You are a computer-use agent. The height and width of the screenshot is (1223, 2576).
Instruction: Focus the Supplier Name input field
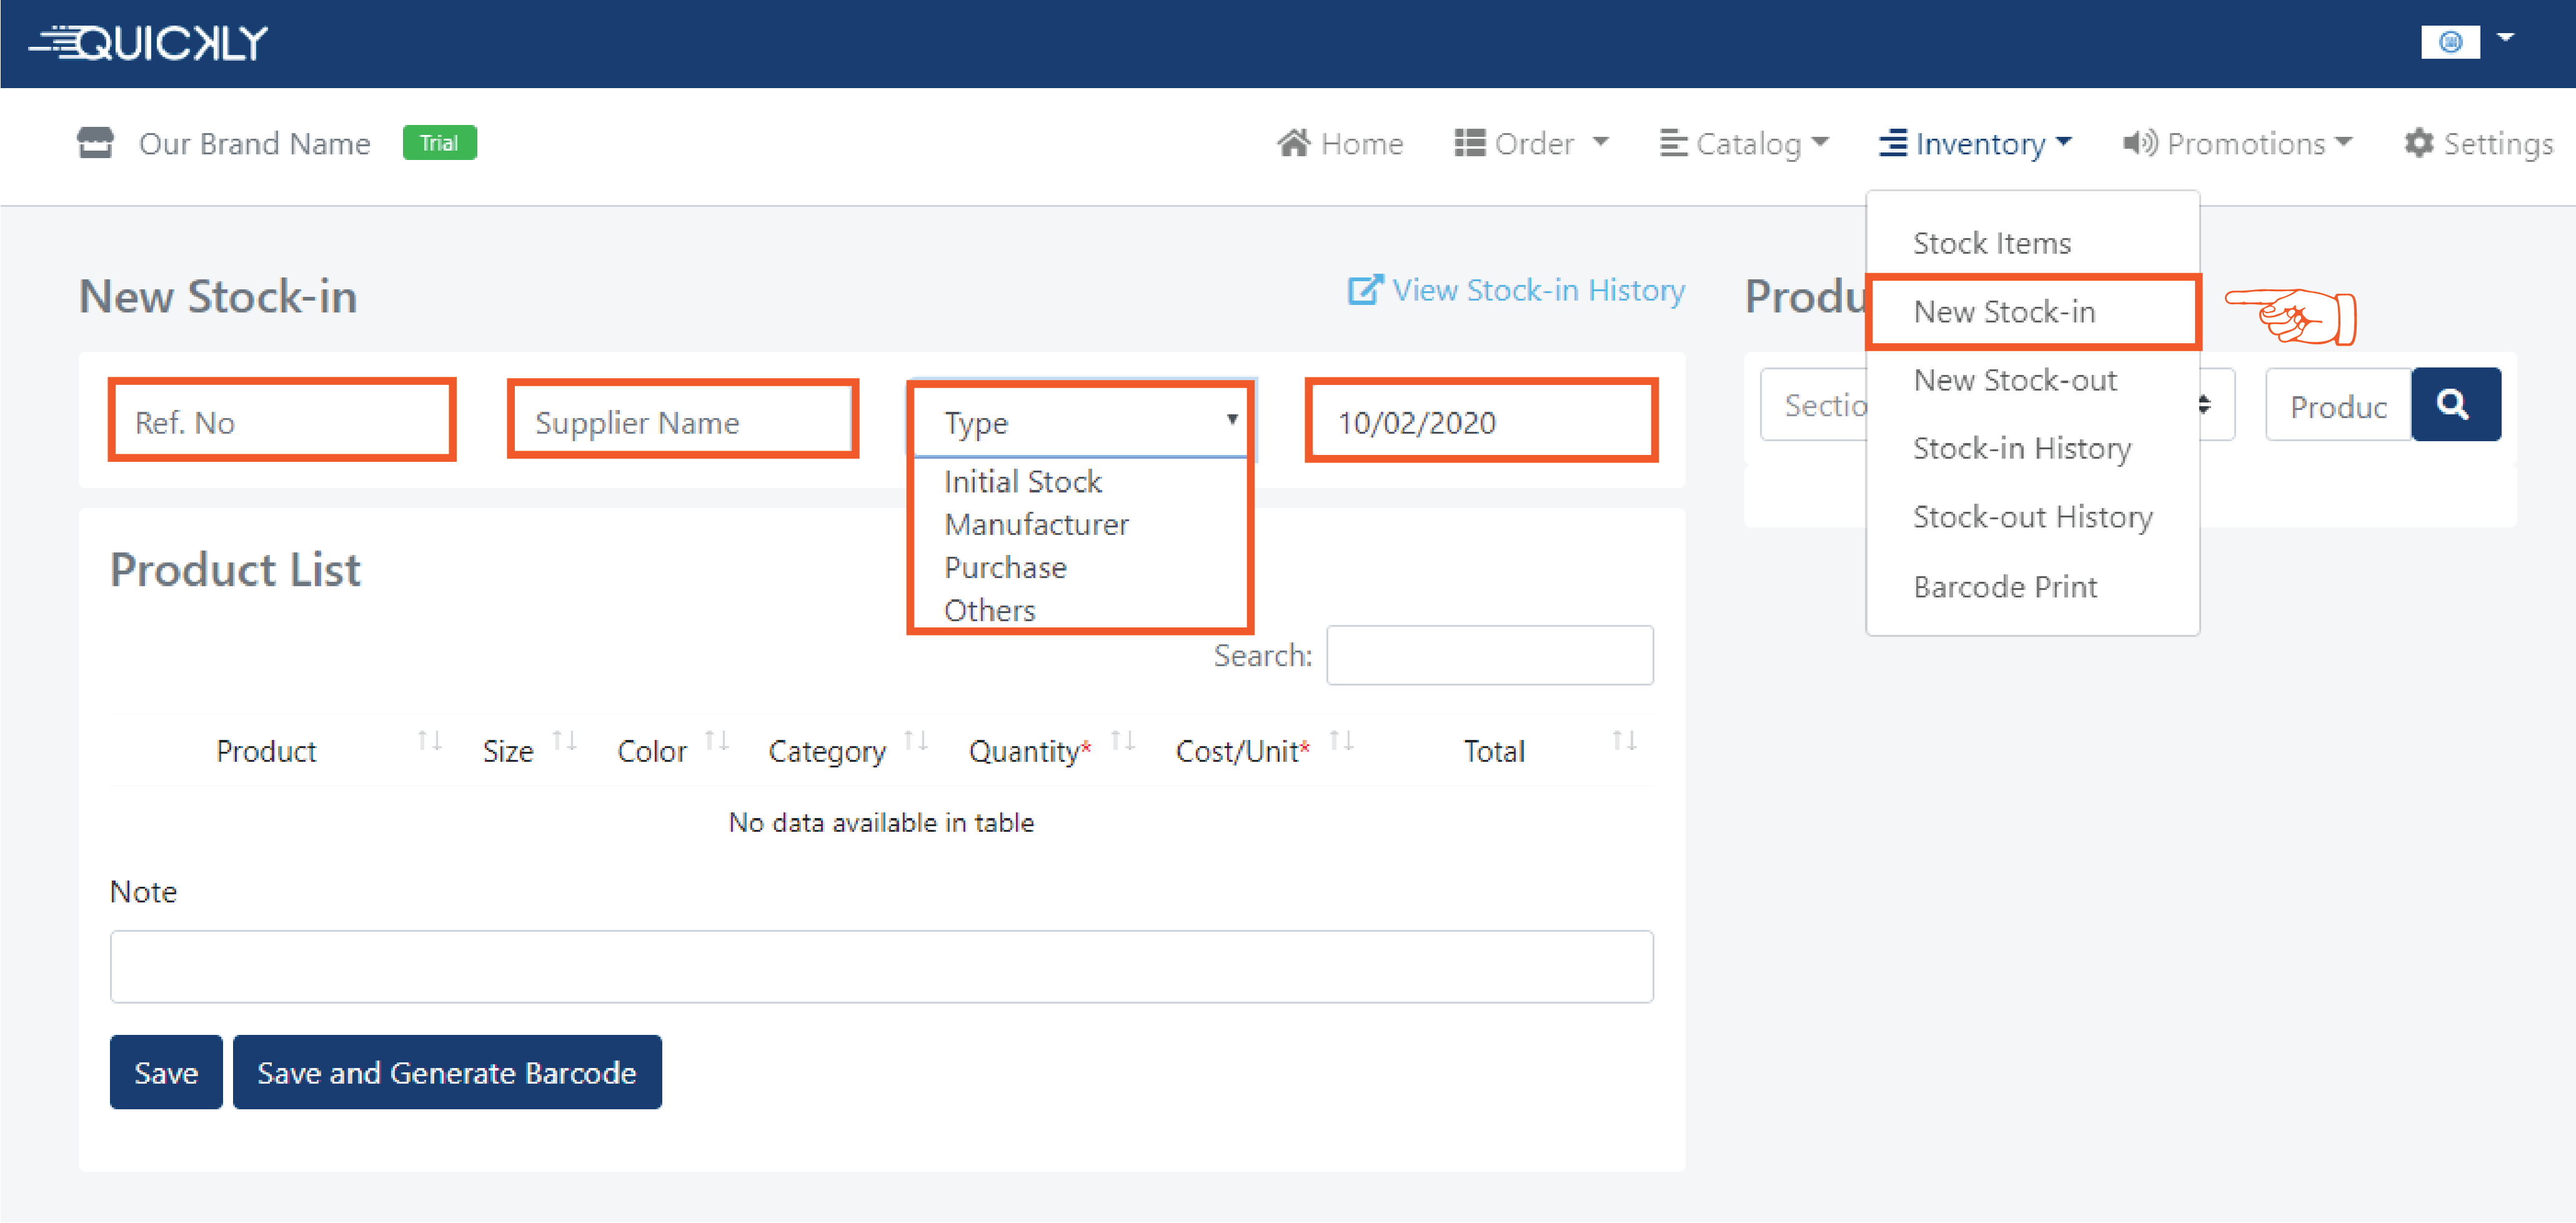click(x=682, y=423)
